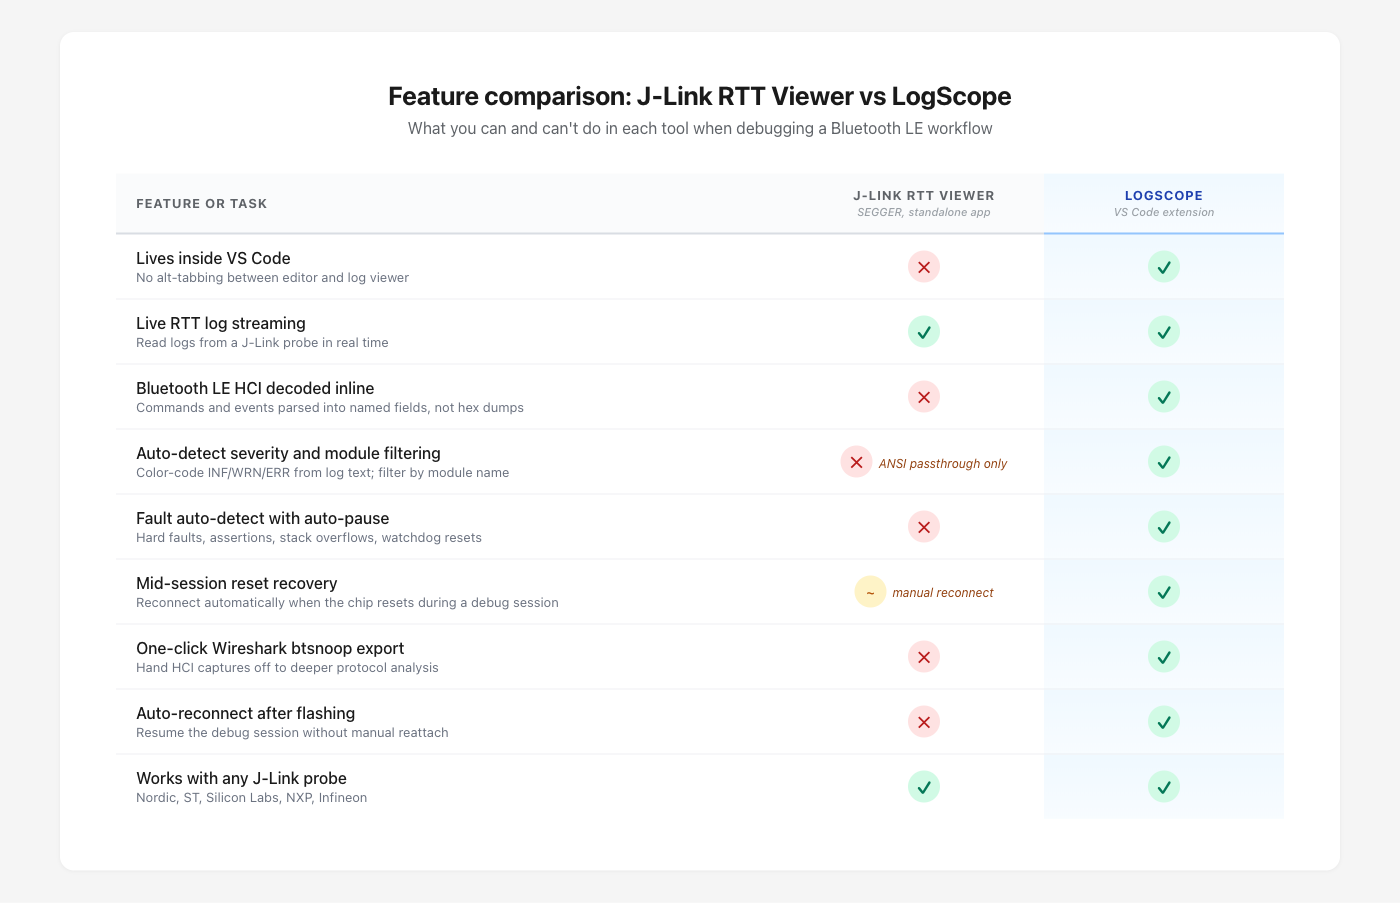Image resolution: width=1400 pixels, height=903 pixels.
Task: Click the 'J-LINK RTT VIEWER' column header
Action: click(x=924, y=196)
